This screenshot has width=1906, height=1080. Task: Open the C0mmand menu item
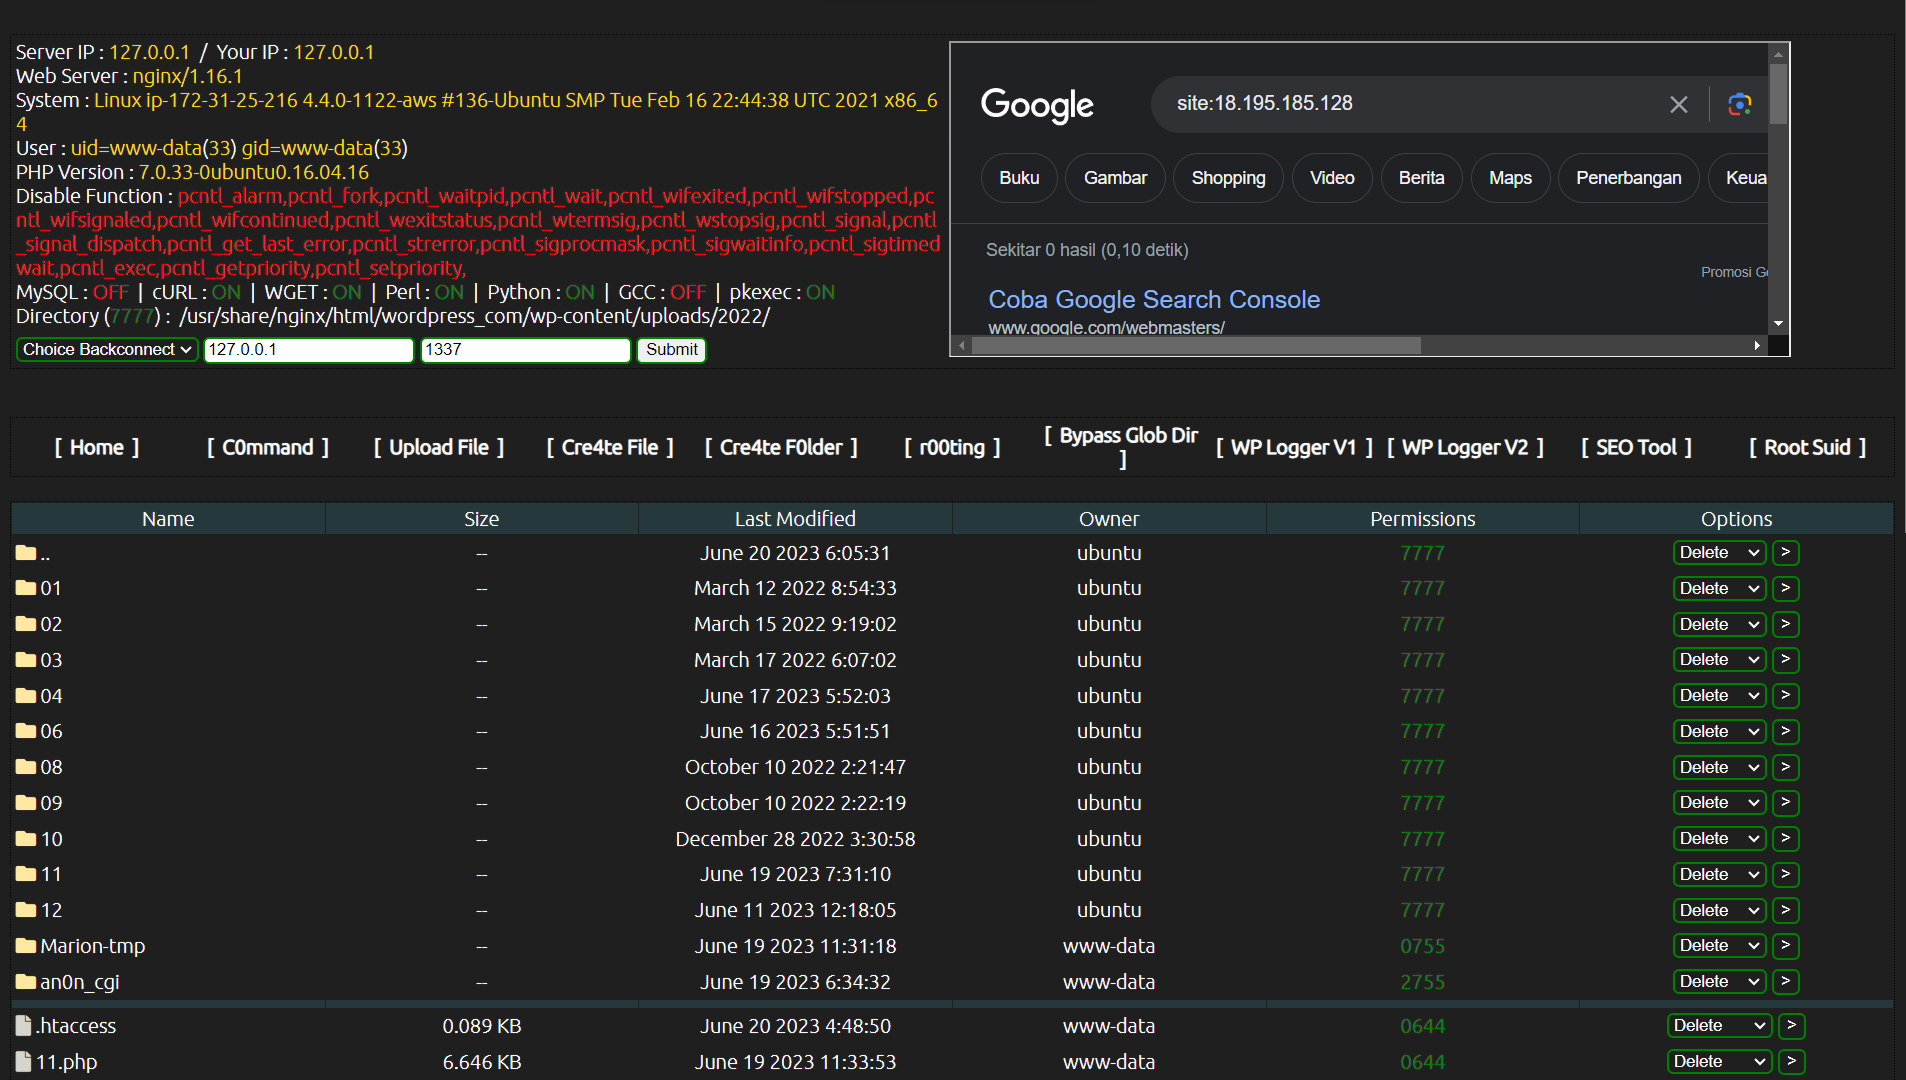(267, 448)
